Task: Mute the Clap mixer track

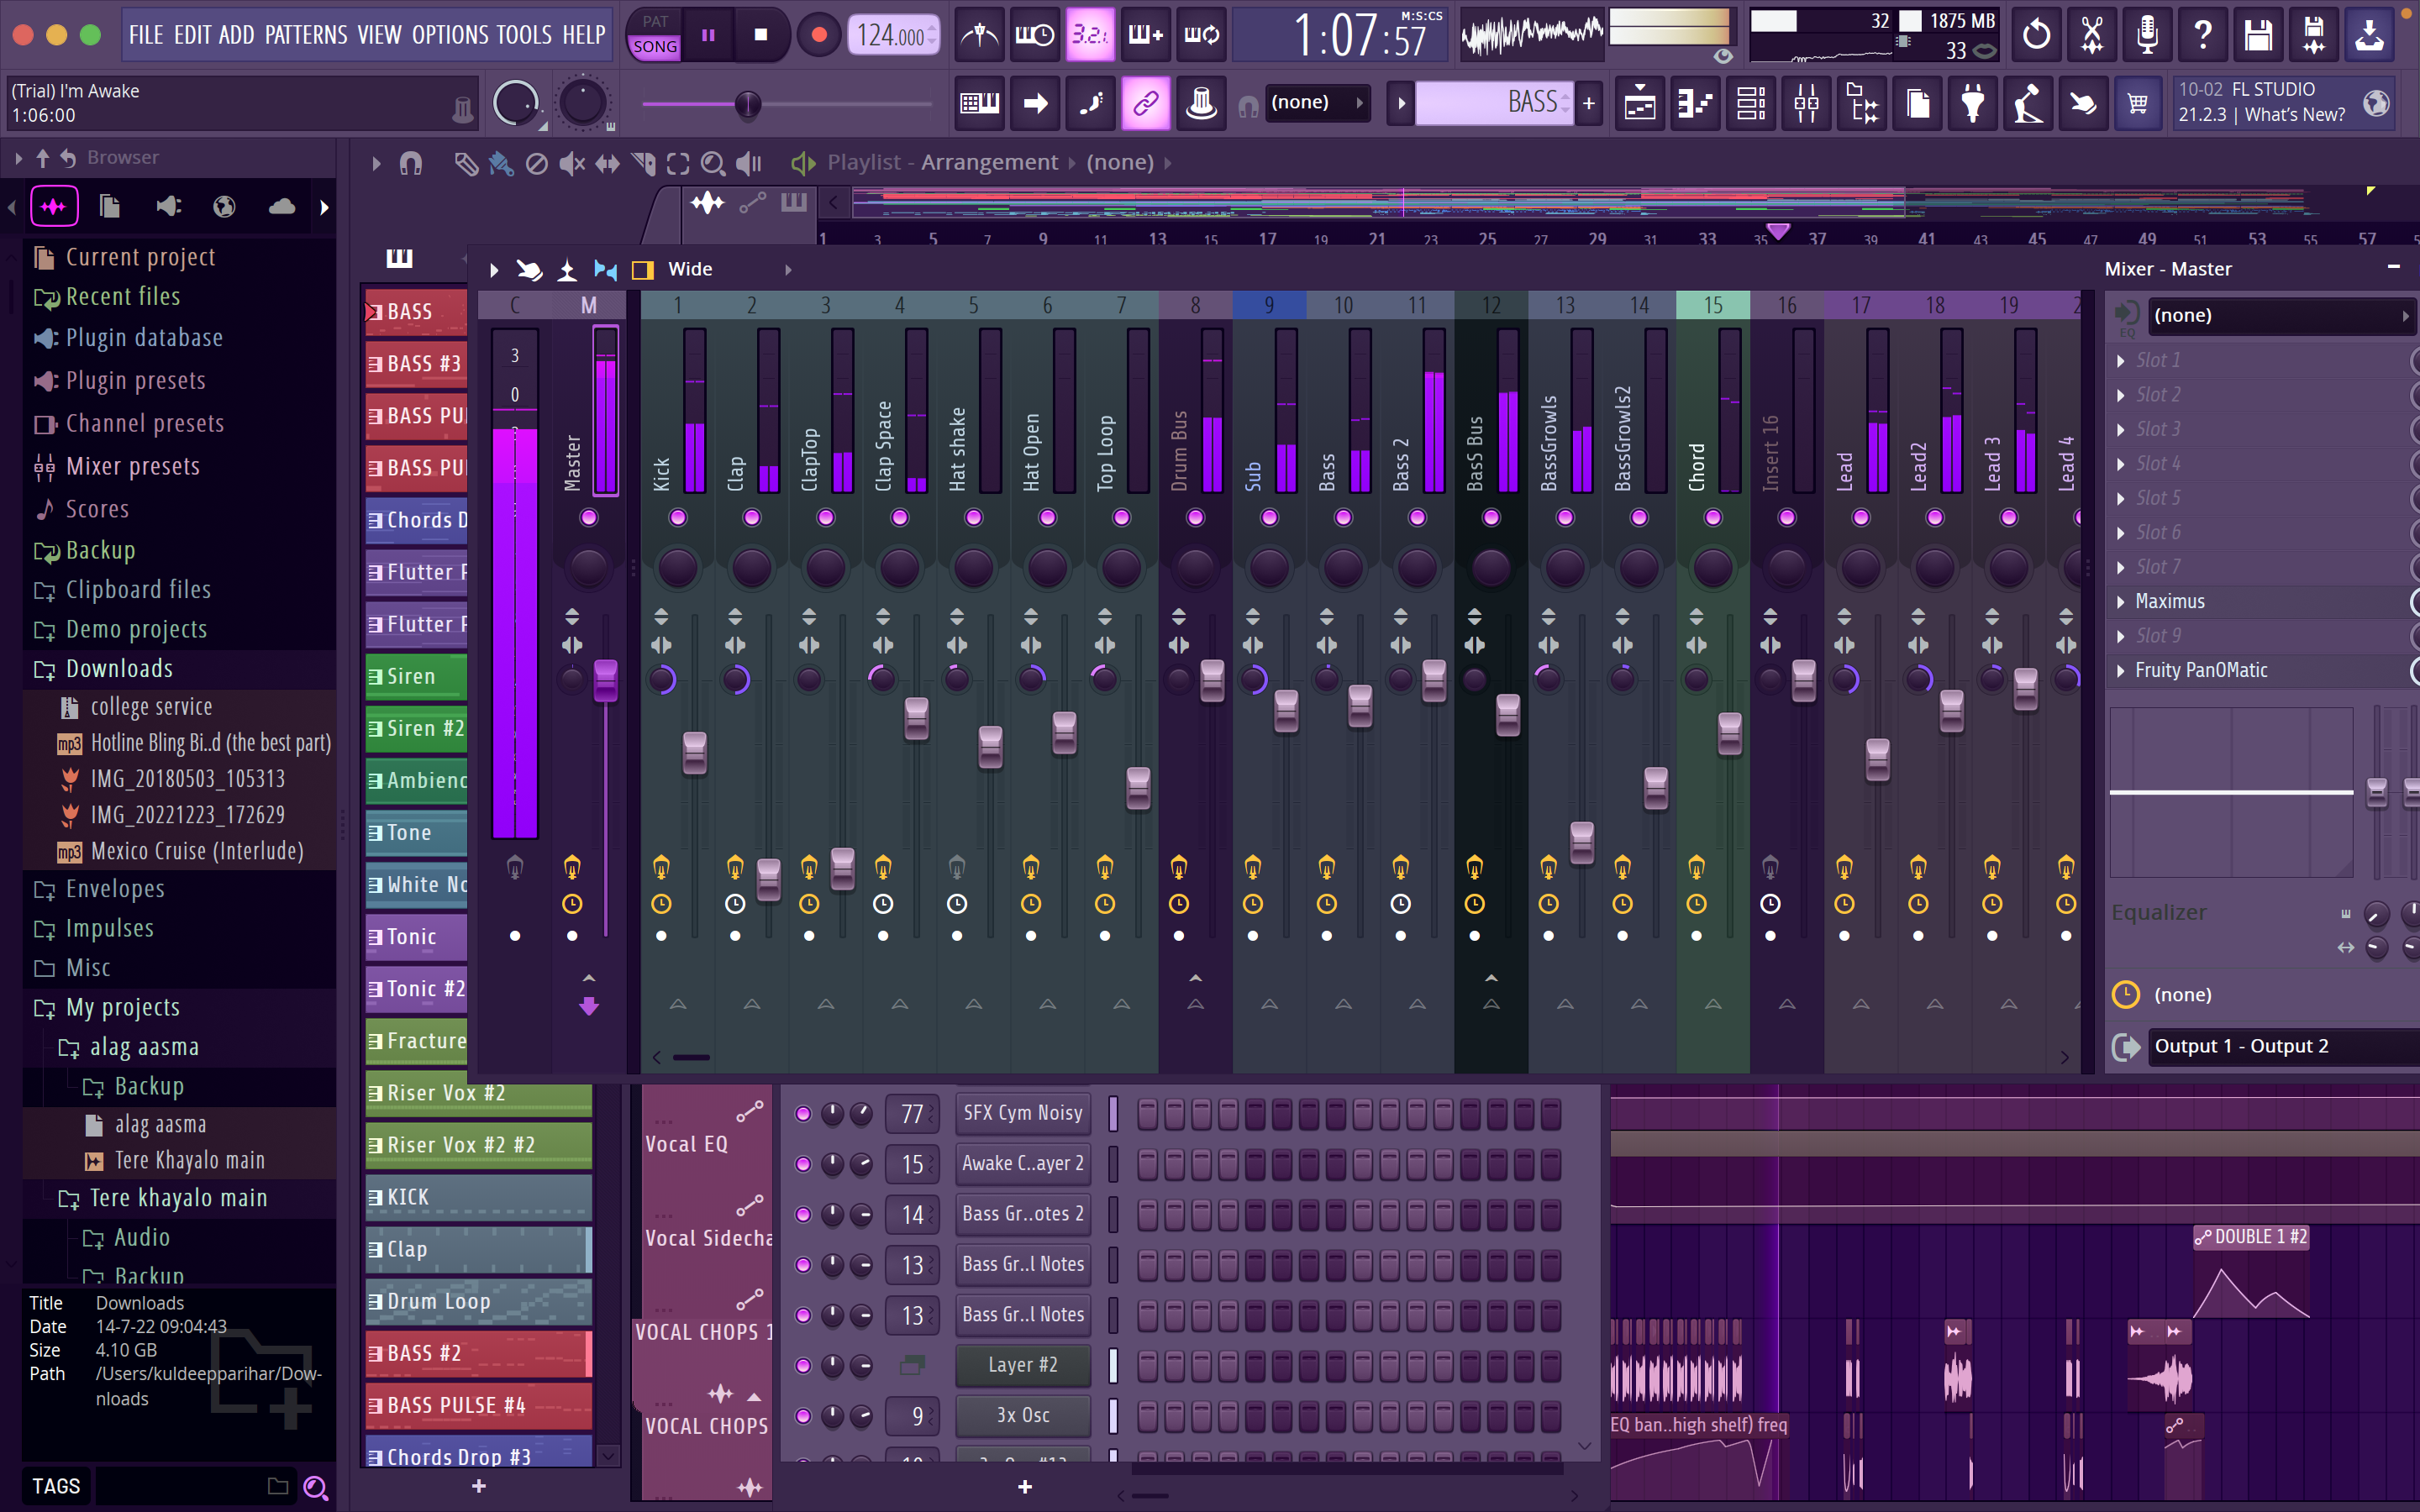Action: click(752, 517)
